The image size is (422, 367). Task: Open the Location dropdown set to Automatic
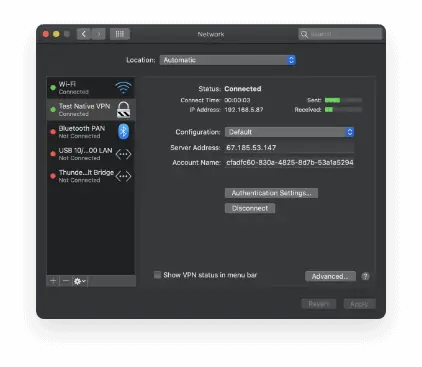[x=228, y=60]
